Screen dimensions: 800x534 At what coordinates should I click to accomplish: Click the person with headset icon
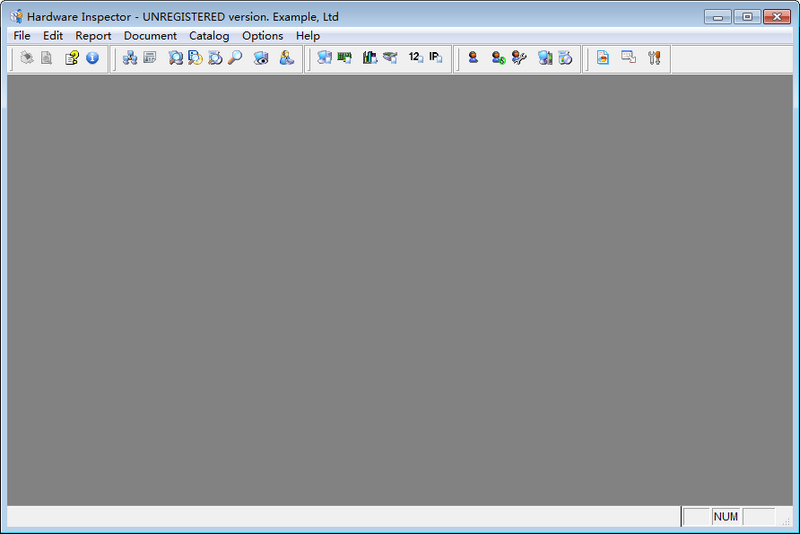[286, 58]
